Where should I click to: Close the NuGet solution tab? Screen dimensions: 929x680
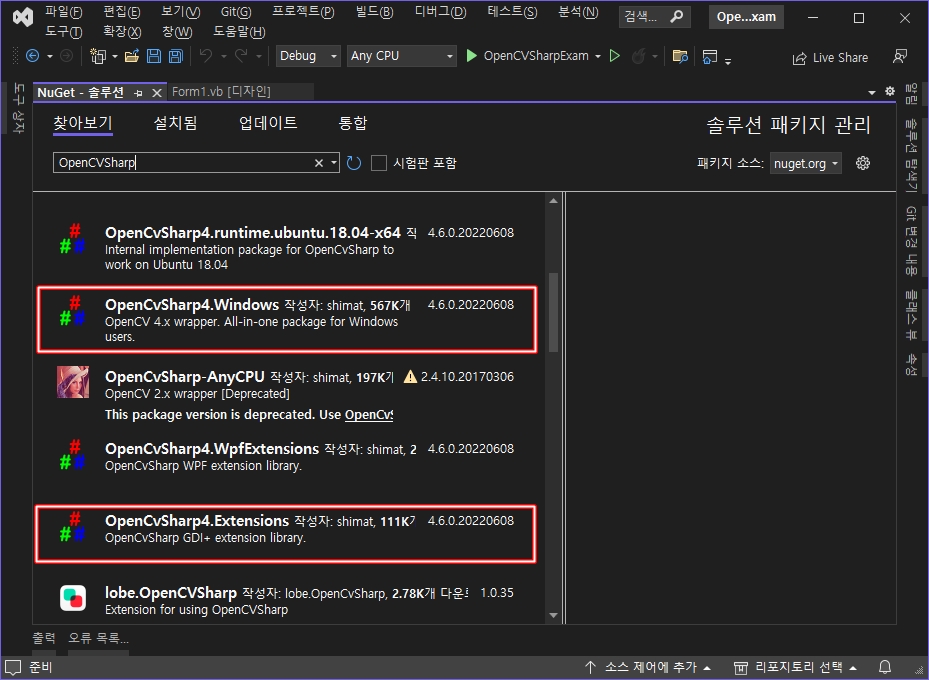[156, 93]
